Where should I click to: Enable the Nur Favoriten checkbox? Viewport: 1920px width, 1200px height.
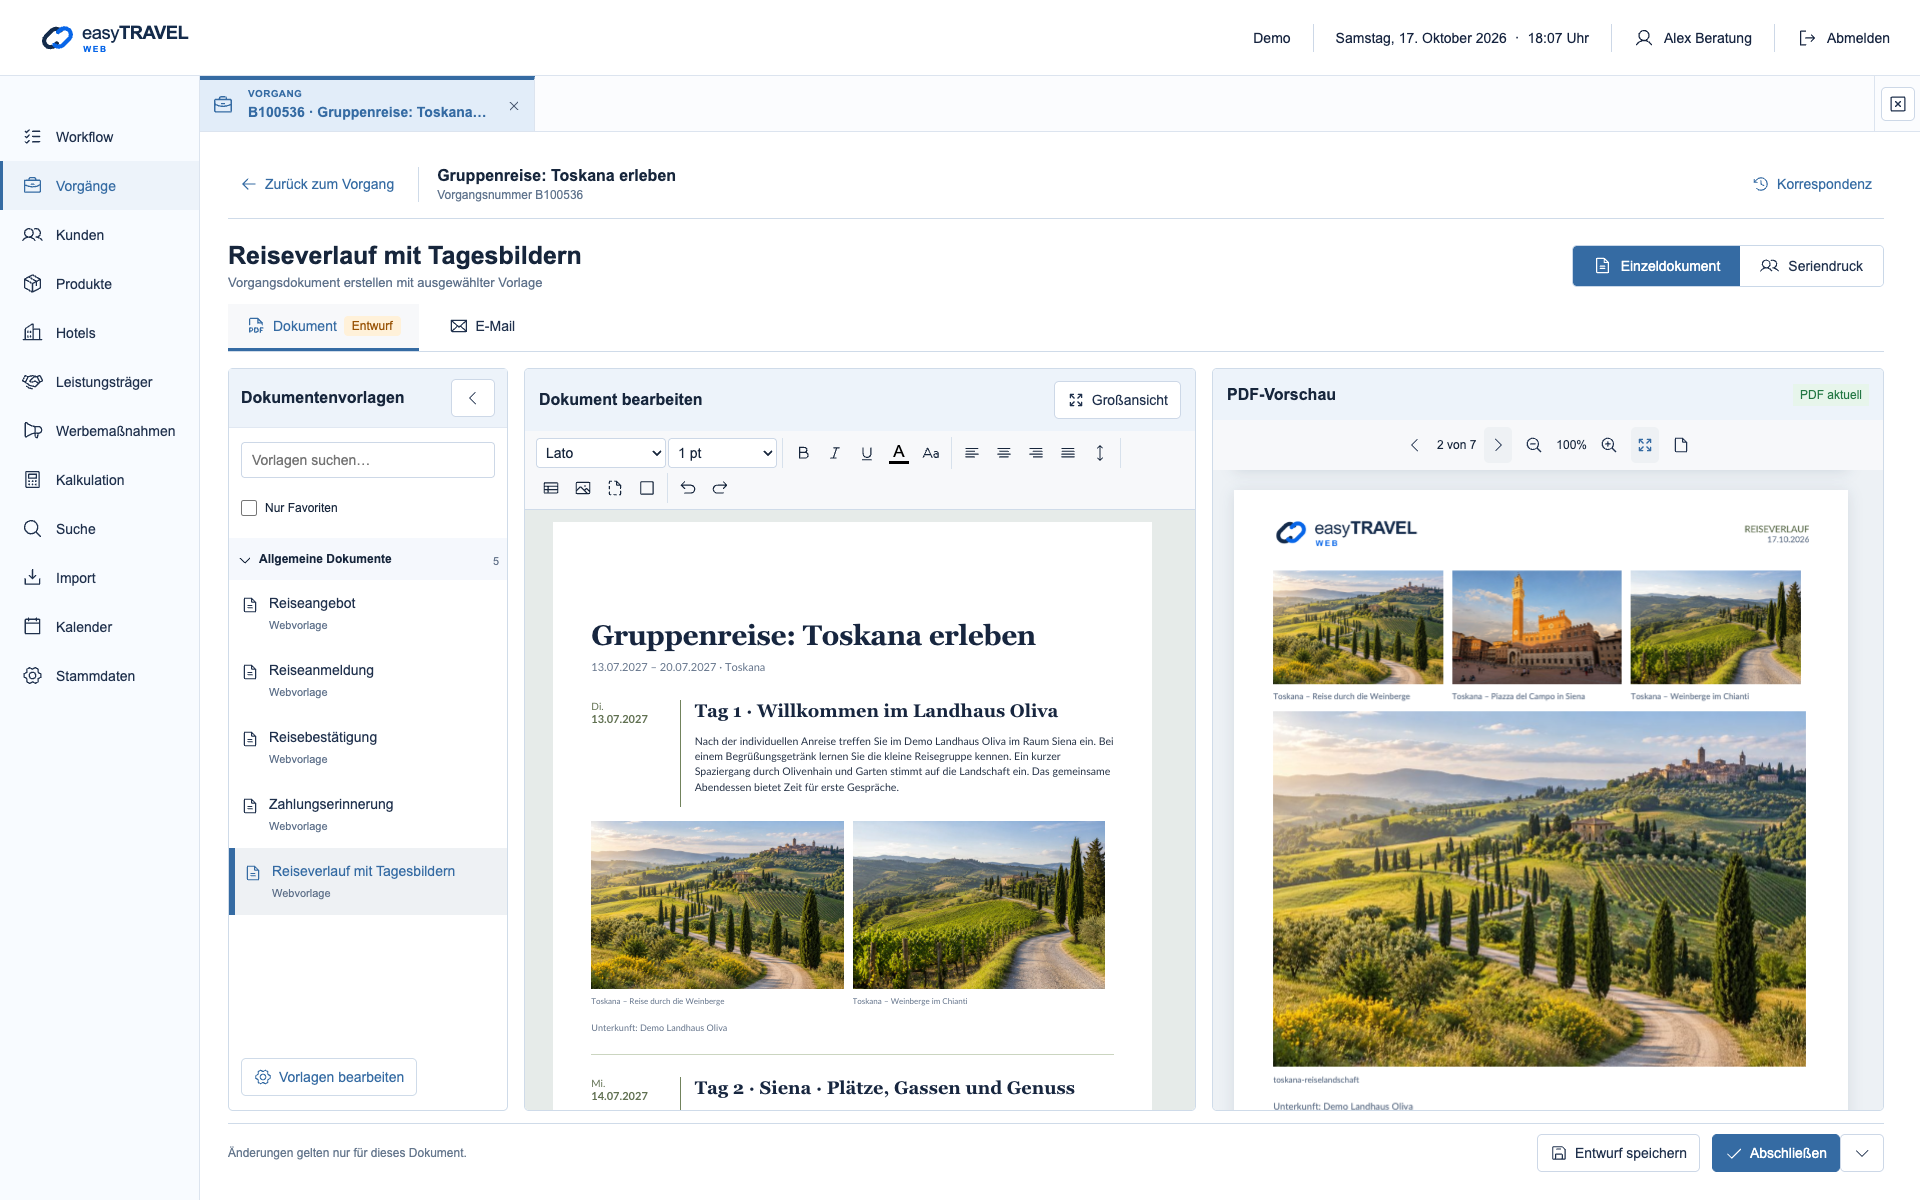249,508
